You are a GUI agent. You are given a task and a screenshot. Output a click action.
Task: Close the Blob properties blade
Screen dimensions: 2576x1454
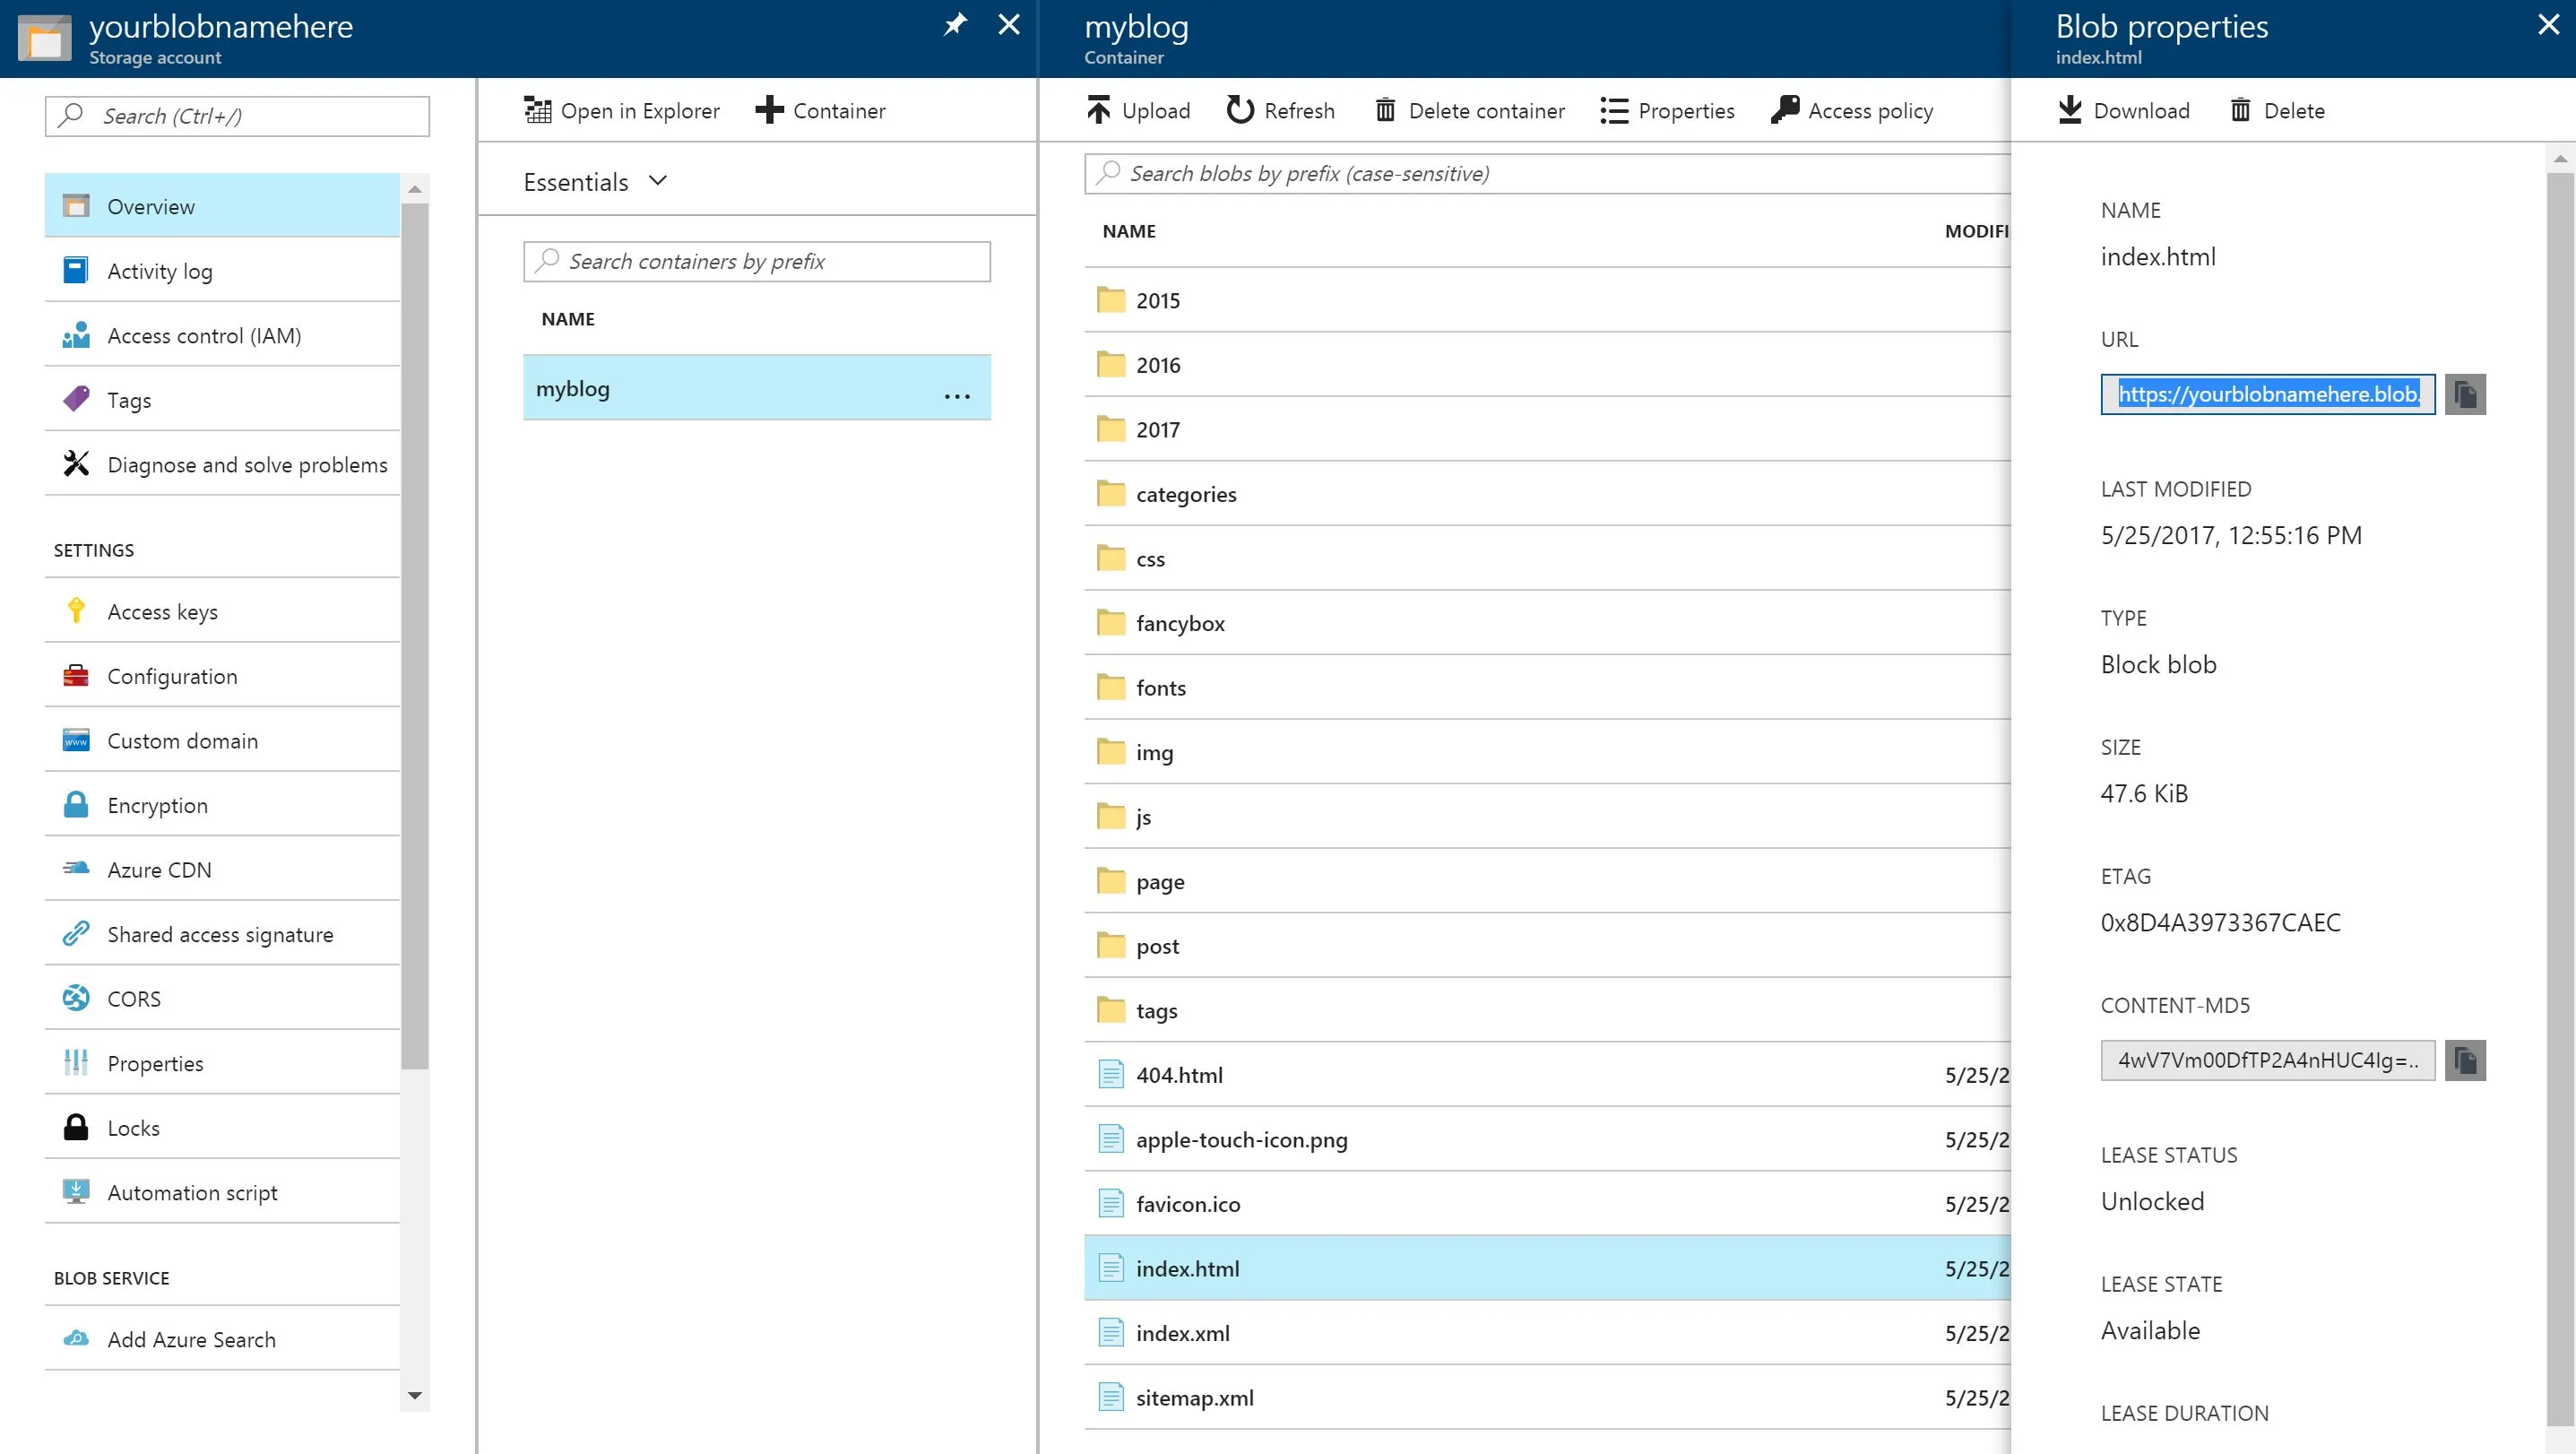point(2548,25)
